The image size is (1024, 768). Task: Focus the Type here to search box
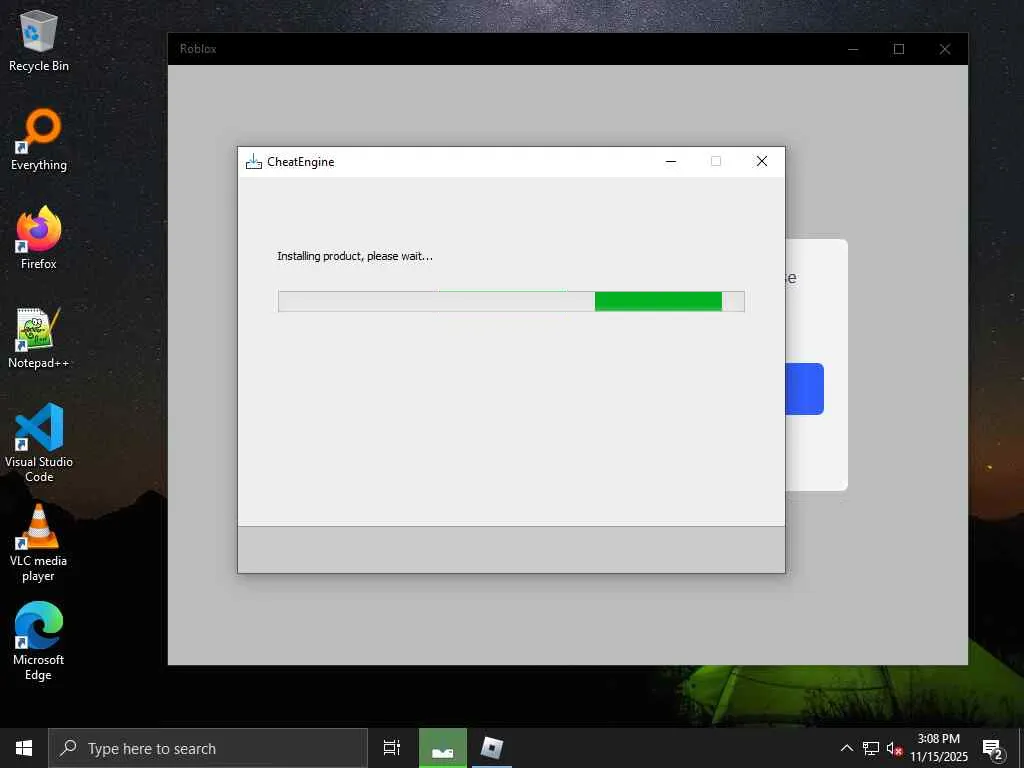[x=208, y=748]
